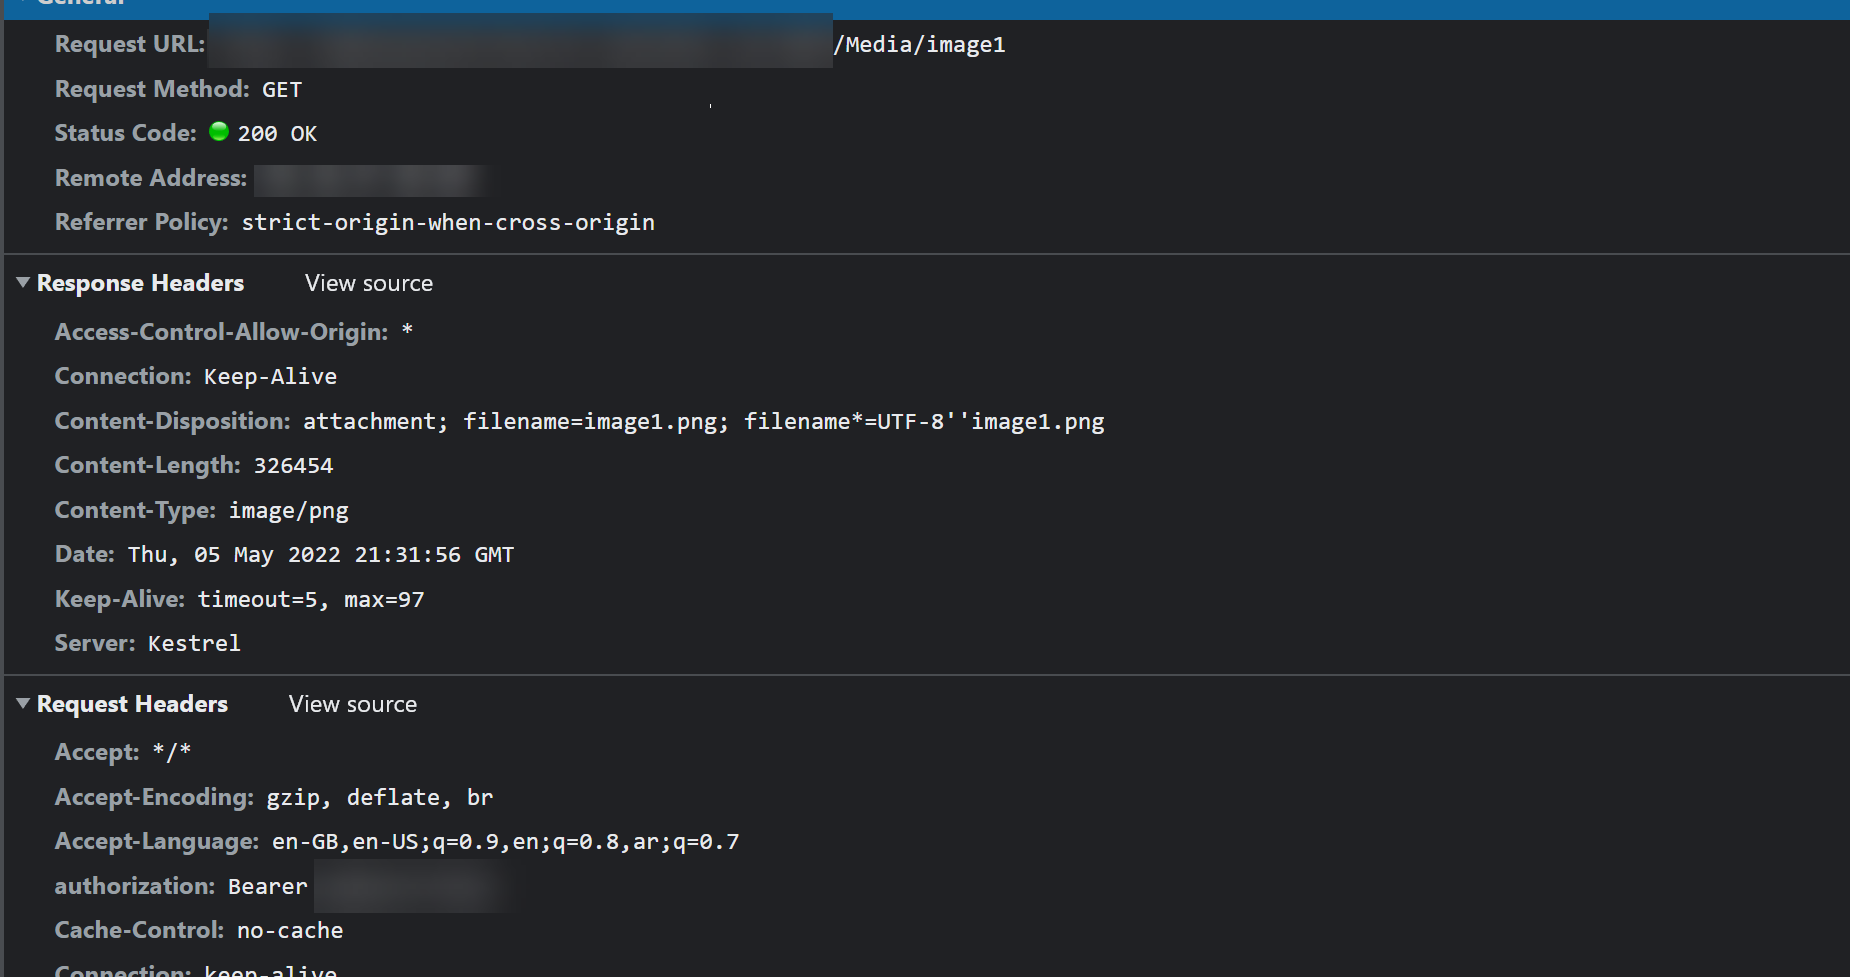Select the Server Kestrel value
The image size is (1850, 977).
(x=193, y=643)
